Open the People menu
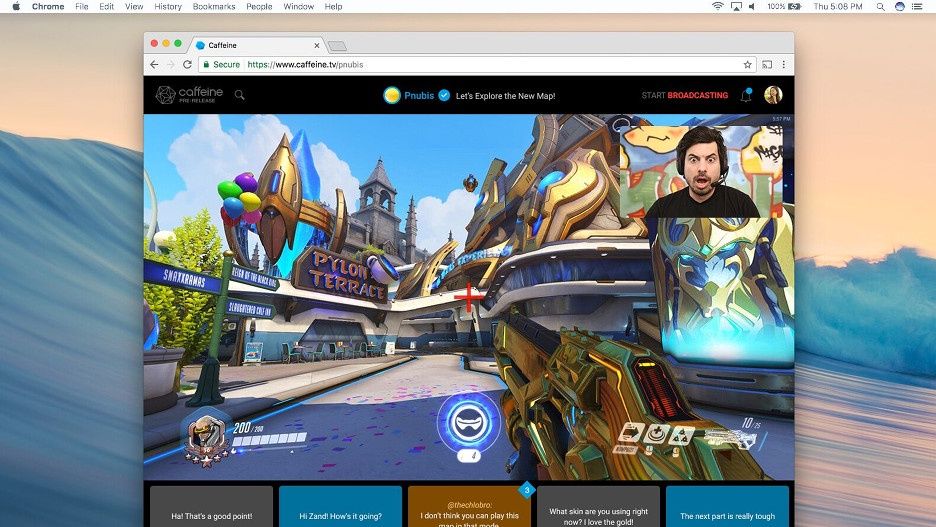Viewport: 936px width, 527px height. (x=259, y=7)
